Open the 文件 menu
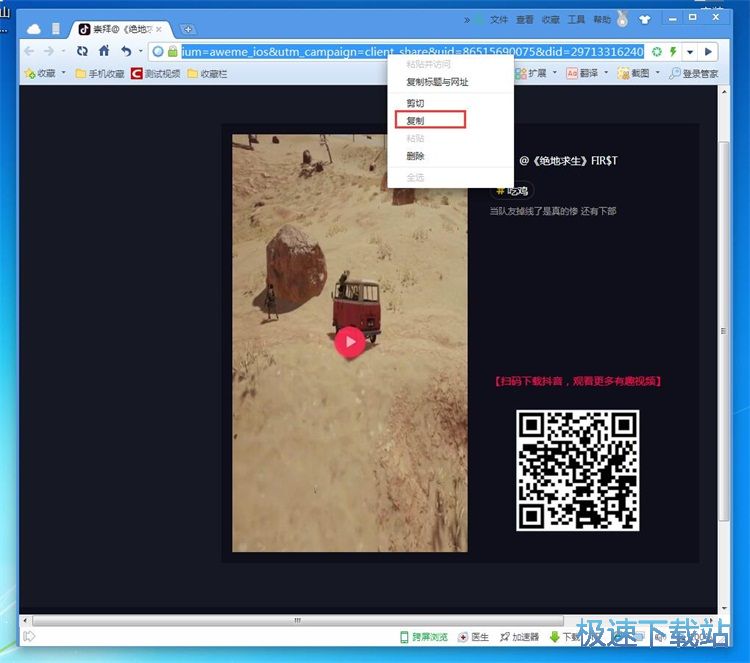The width and height of the screenshot is (750, 663). [498, 20]
